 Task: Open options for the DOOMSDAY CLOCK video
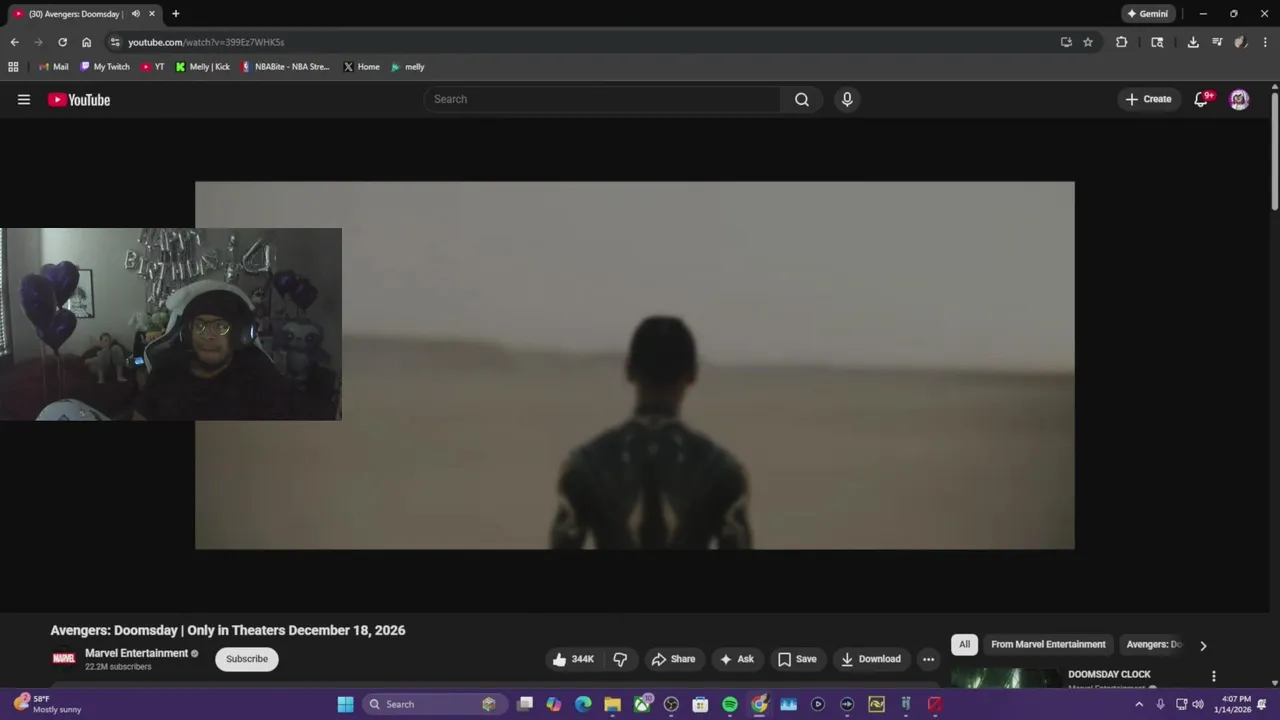pos(1214,676)
